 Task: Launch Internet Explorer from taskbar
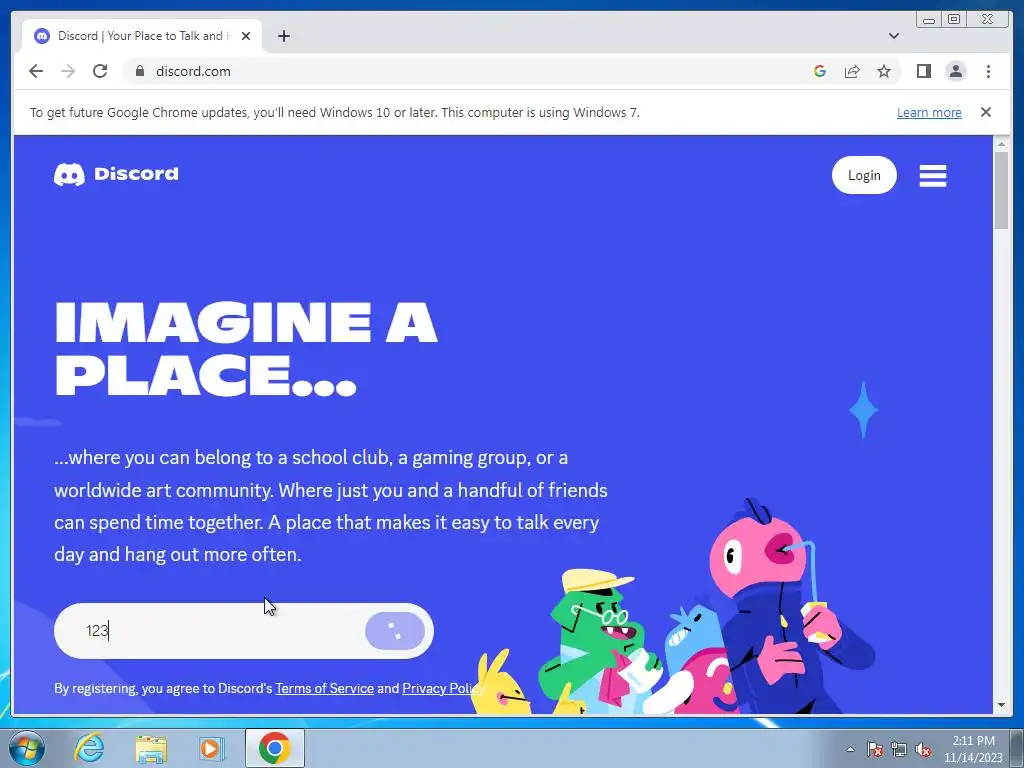coord(89,748)
